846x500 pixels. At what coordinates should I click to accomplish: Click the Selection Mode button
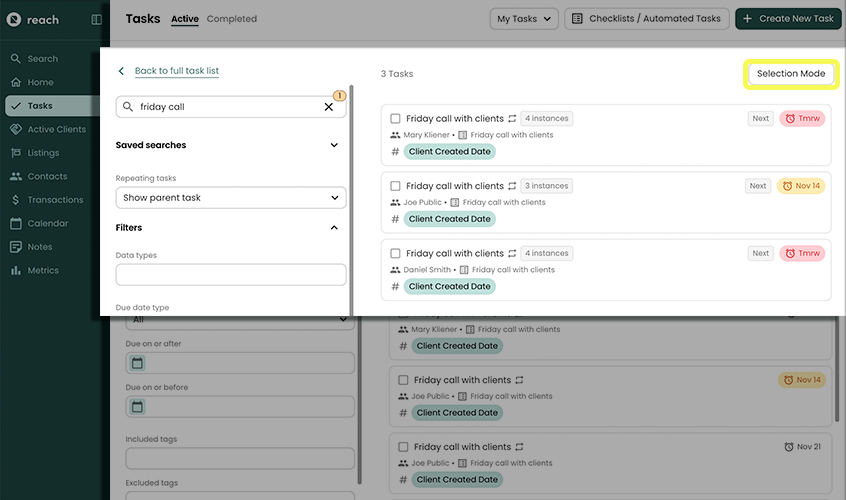pos(790,74)
